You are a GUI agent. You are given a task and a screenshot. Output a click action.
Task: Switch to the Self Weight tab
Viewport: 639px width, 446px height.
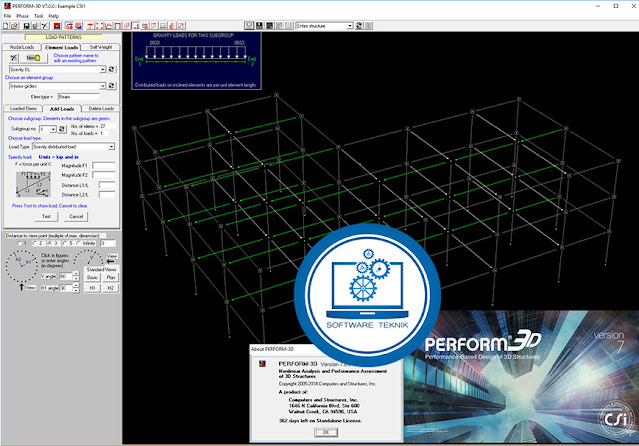(101, 47)
